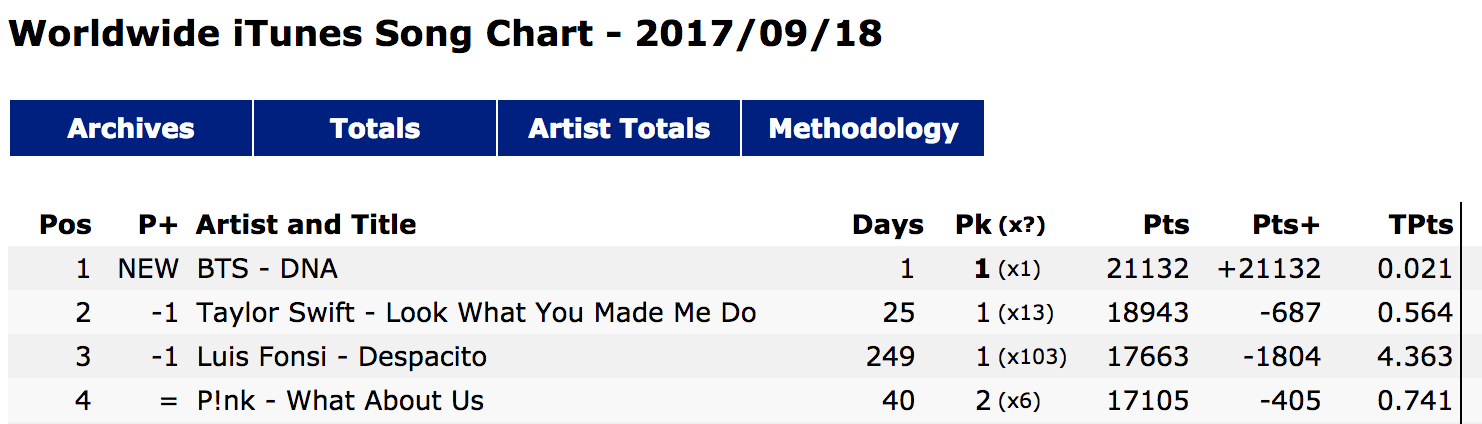The image size is (1482, 424).
Task: Select Taylor Swift - Look What You Made Me Do
Action: point(476,313)
